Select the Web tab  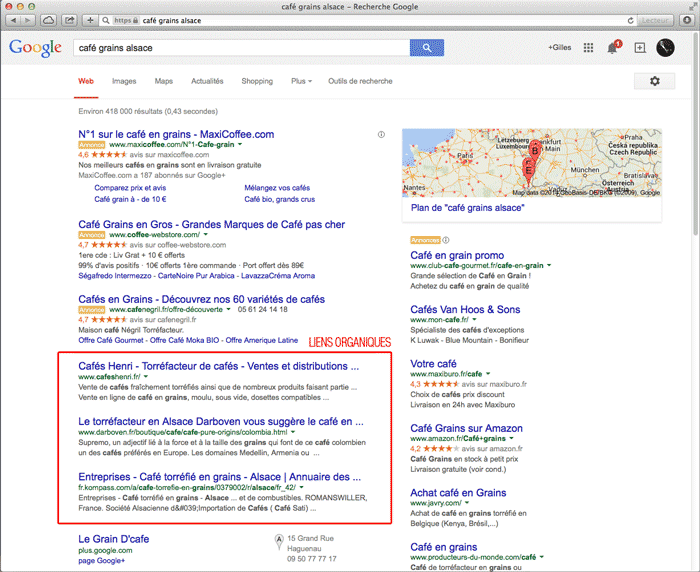(86, 81)
